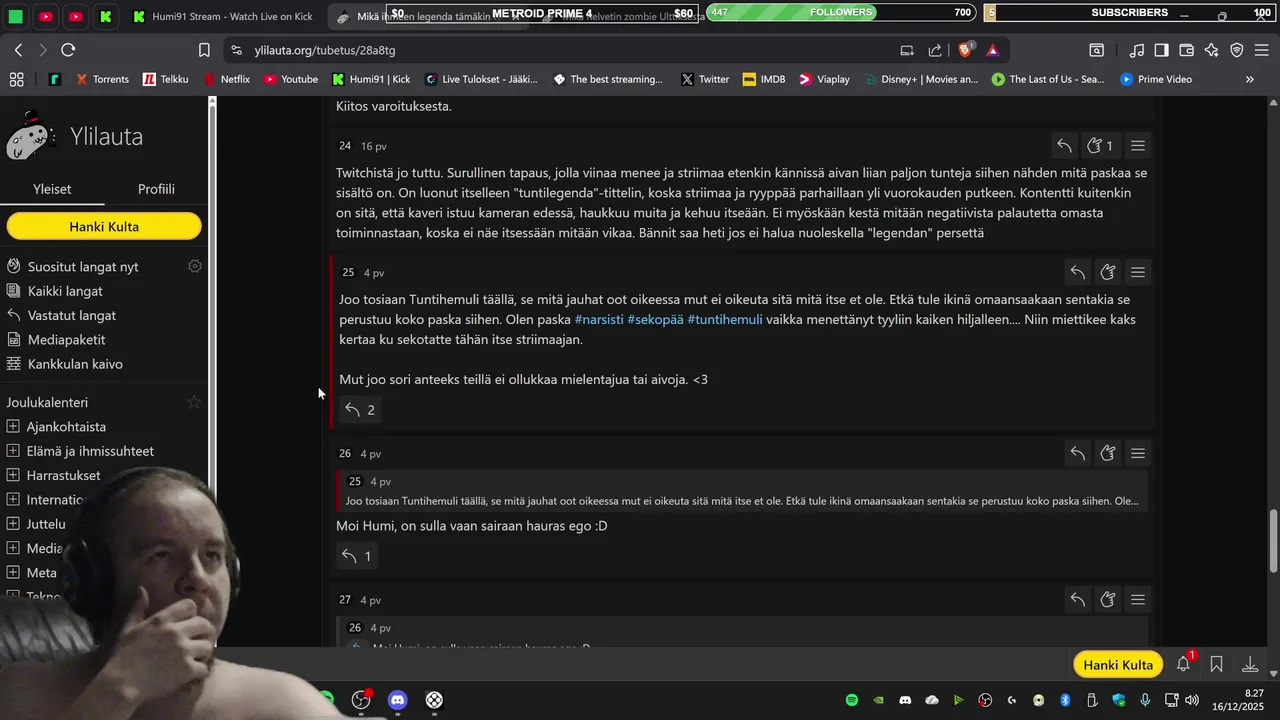Open Discord from the taskbar
1280x720 pixels.
(x=397, y=700)
